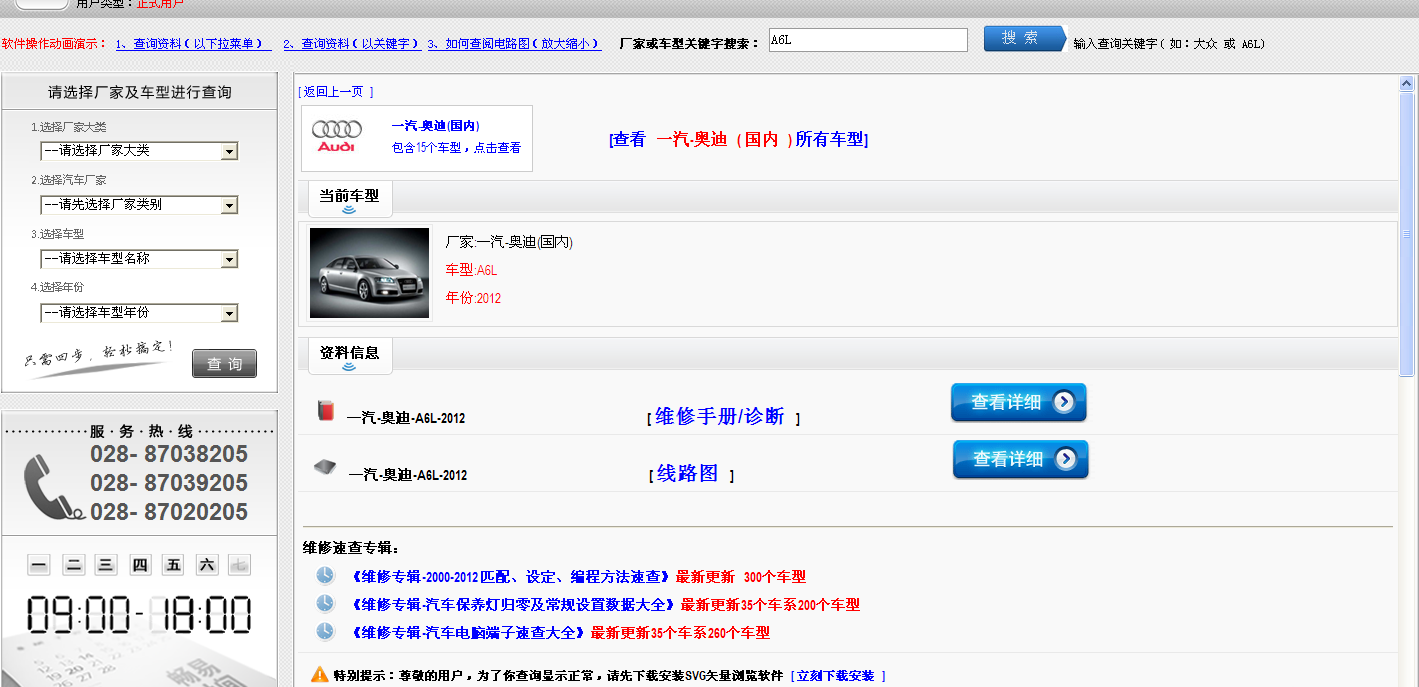
Task: Open 查看详细 for 维修手册/诊断
Action: (x=1018, y=402)
